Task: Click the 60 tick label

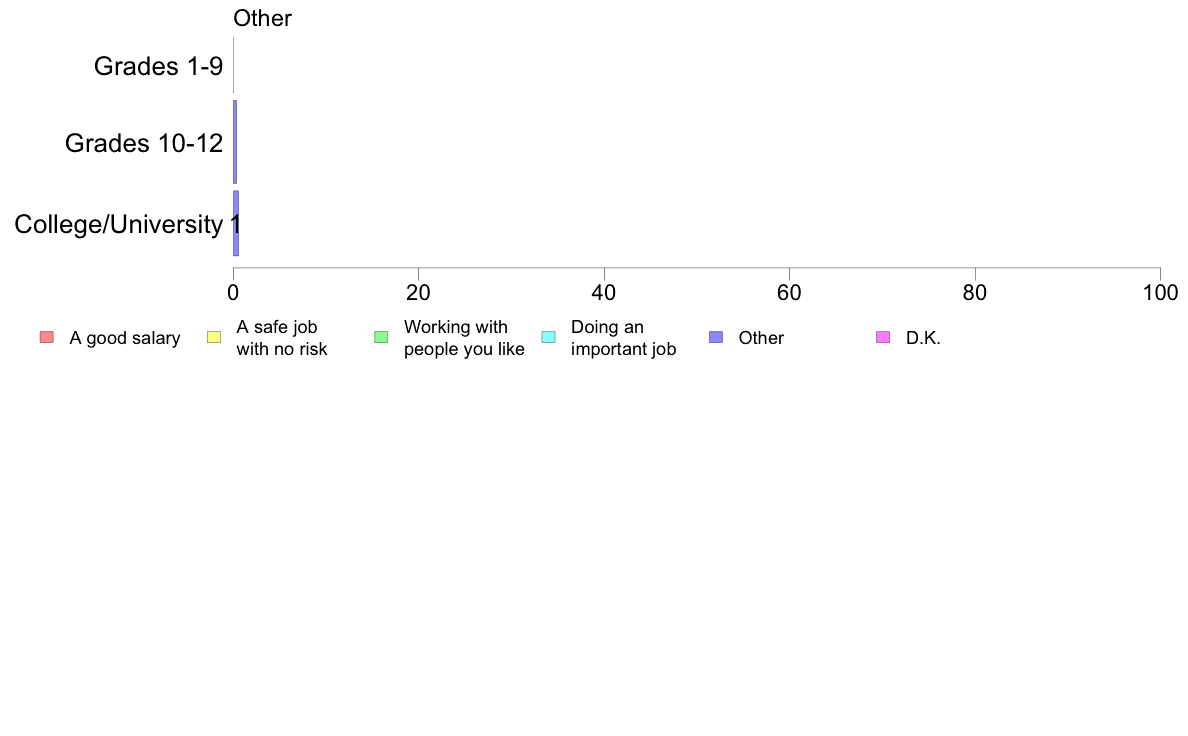Action: coord(789,293)
